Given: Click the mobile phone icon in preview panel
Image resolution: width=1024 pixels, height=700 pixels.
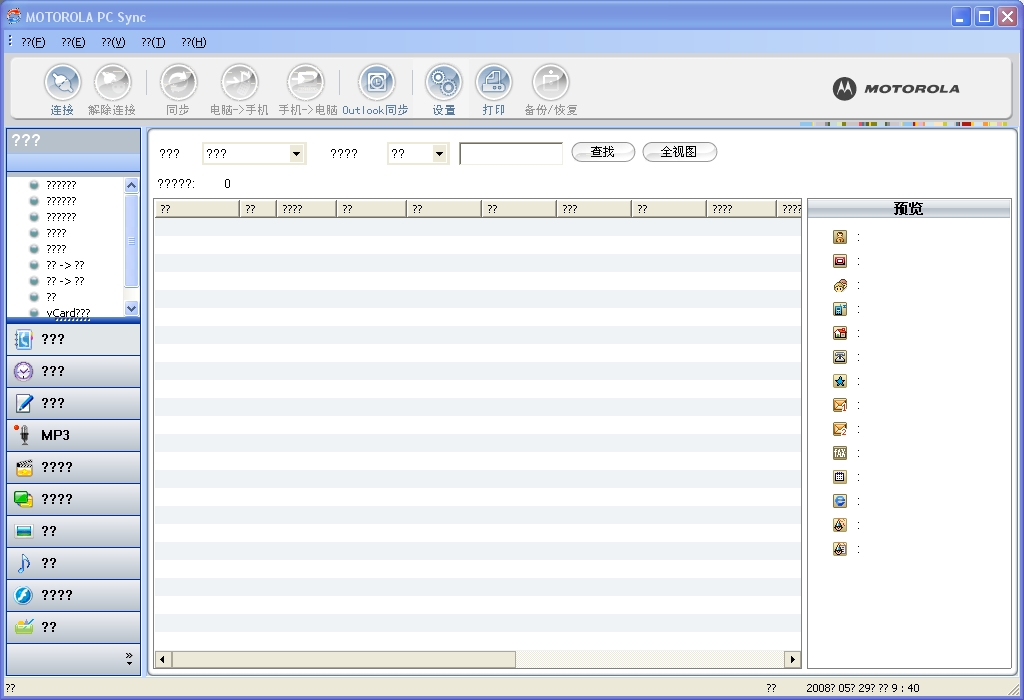Looking at the screenshot, I should pos(840,309).
